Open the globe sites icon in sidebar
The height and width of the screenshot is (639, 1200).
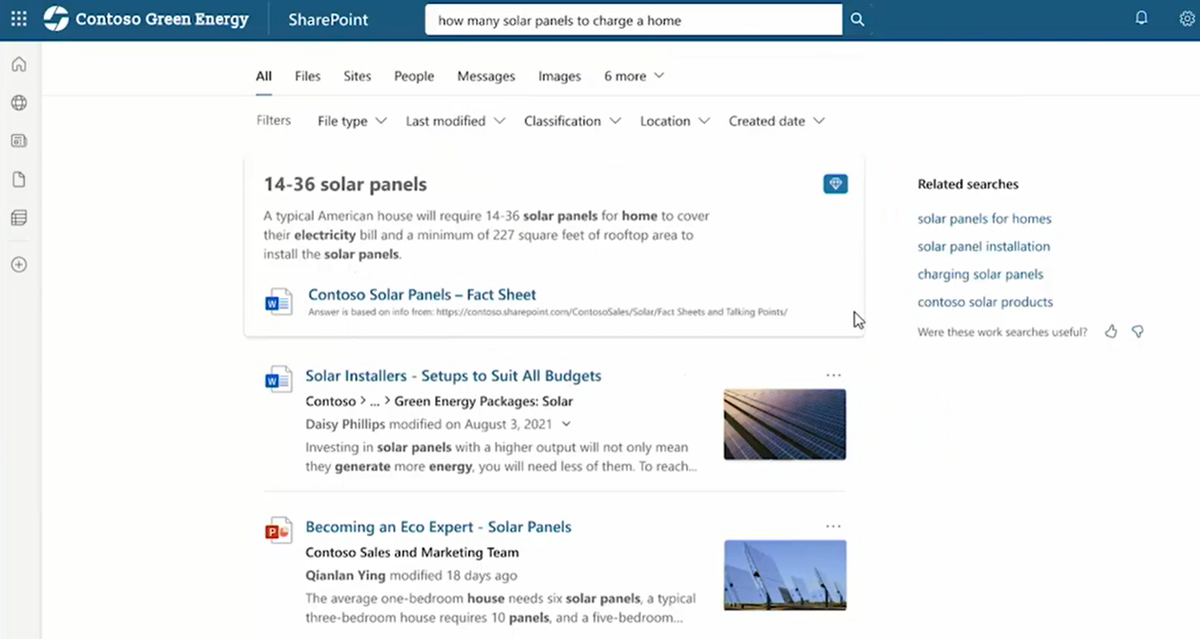(19, 103)
